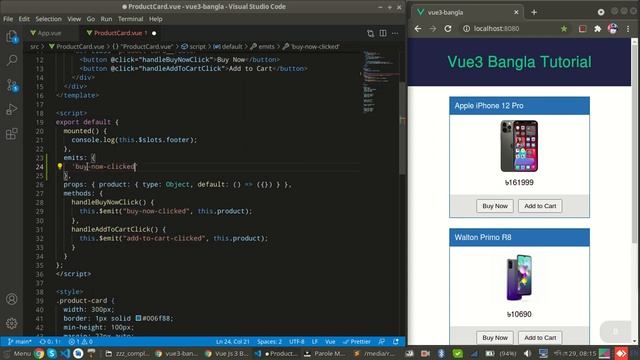This screenshot has height=360, width=640.
Task: Click the default breadcrumb segment
Action: [x=228, y=47]
